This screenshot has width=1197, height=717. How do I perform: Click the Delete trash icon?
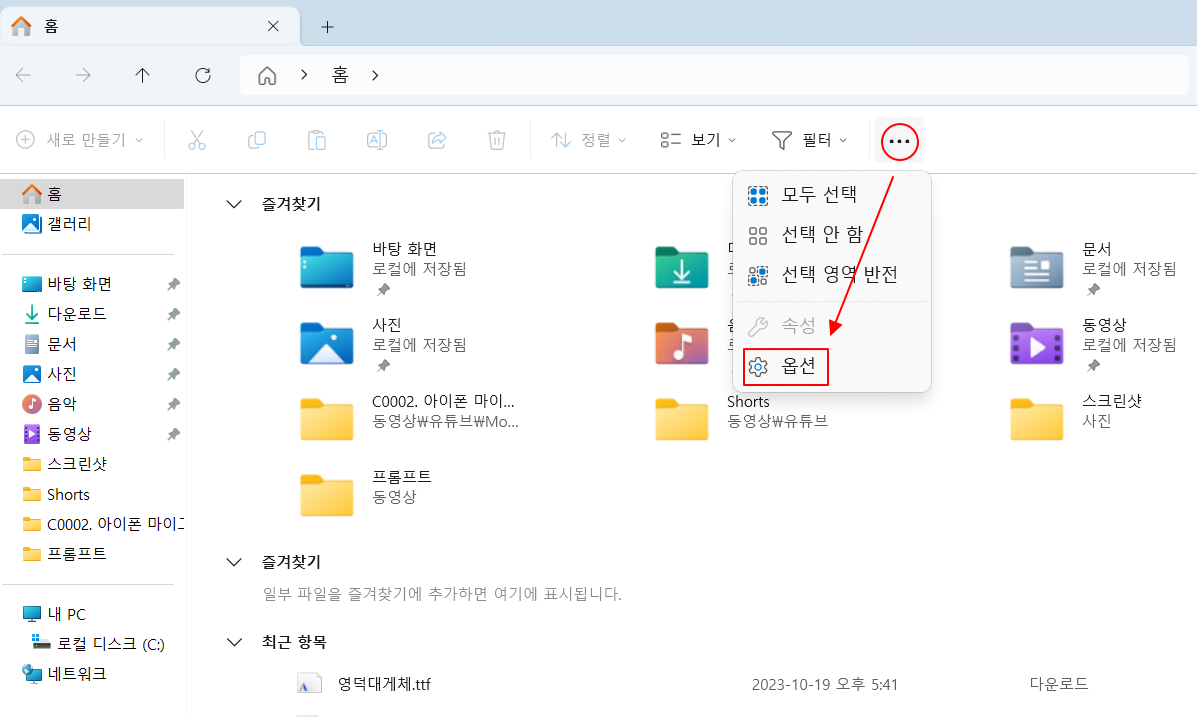[x=497, y=140]
